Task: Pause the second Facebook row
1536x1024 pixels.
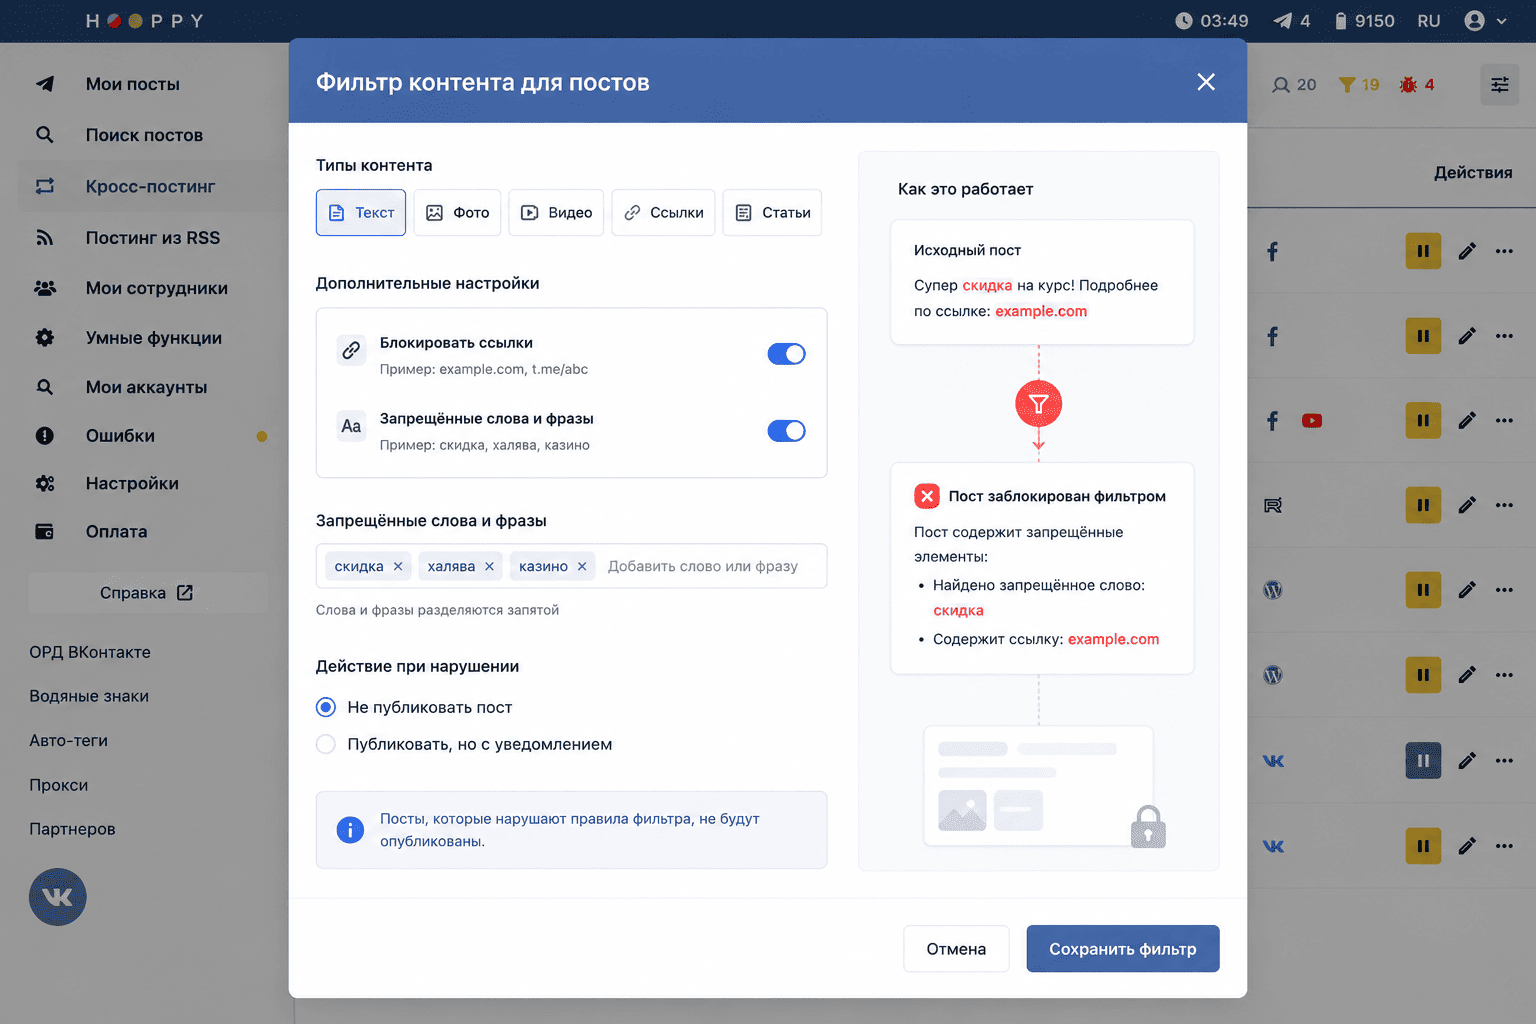Action: (1423, 336)
